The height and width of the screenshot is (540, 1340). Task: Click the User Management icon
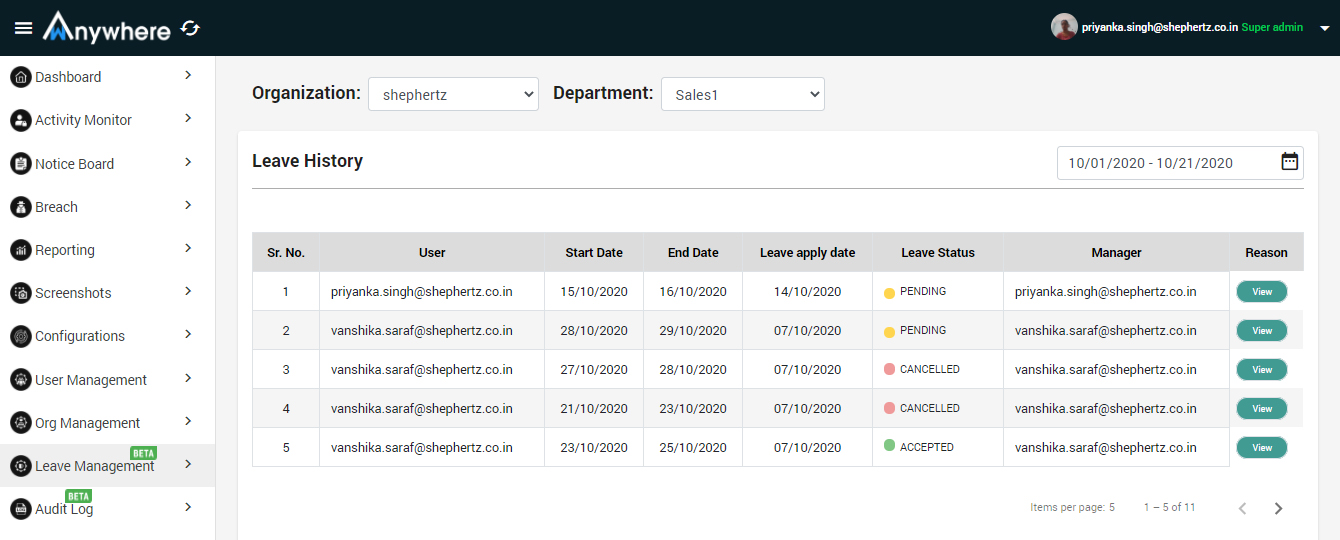pyautogui.click(x=20, y=380)
